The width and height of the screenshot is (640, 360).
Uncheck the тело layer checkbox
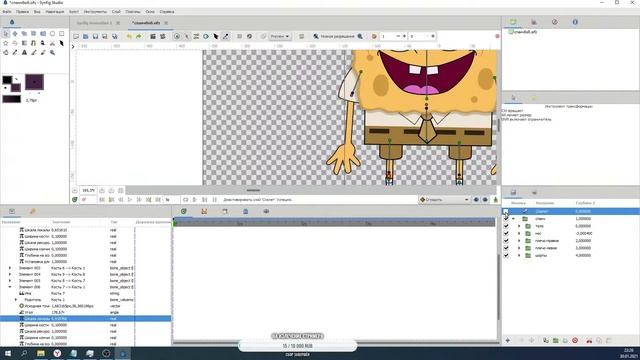point(506,226)
